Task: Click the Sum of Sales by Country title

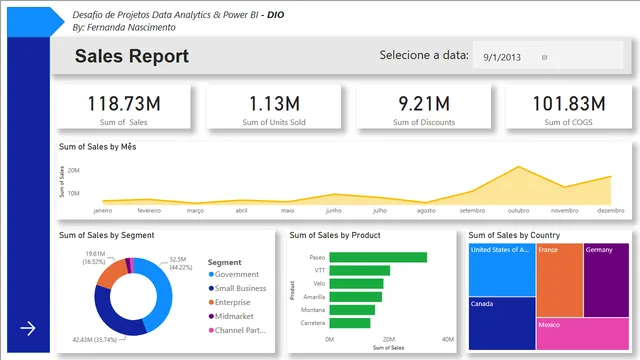Action: [x=514, y=235]
